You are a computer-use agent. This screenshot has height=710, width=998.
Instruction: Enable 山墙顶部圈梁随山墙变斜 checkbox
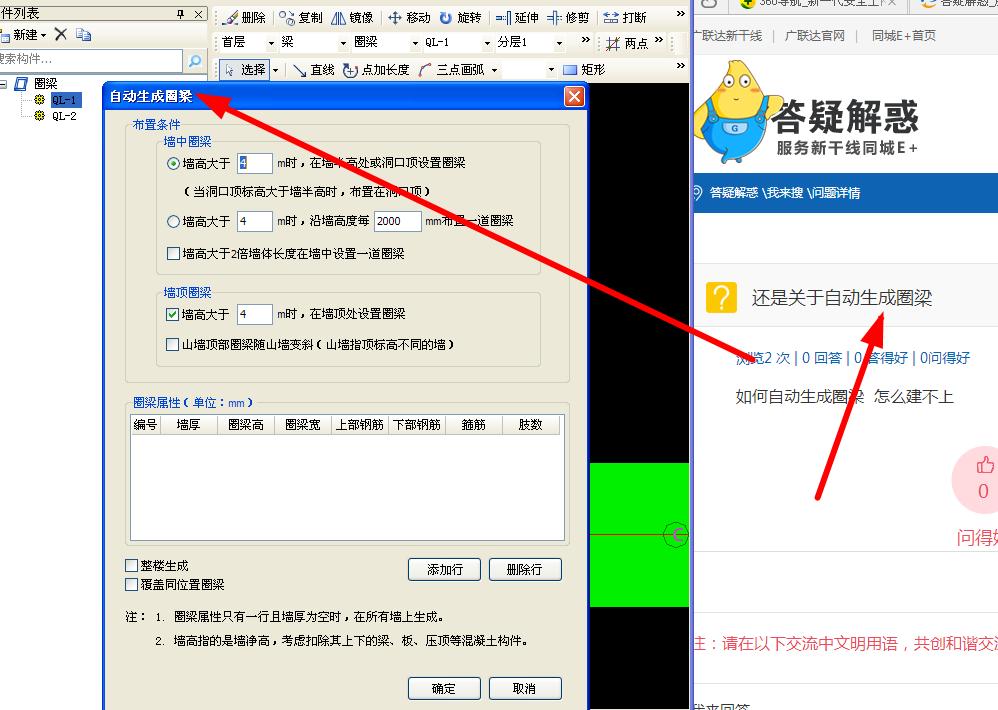point(172,344)
